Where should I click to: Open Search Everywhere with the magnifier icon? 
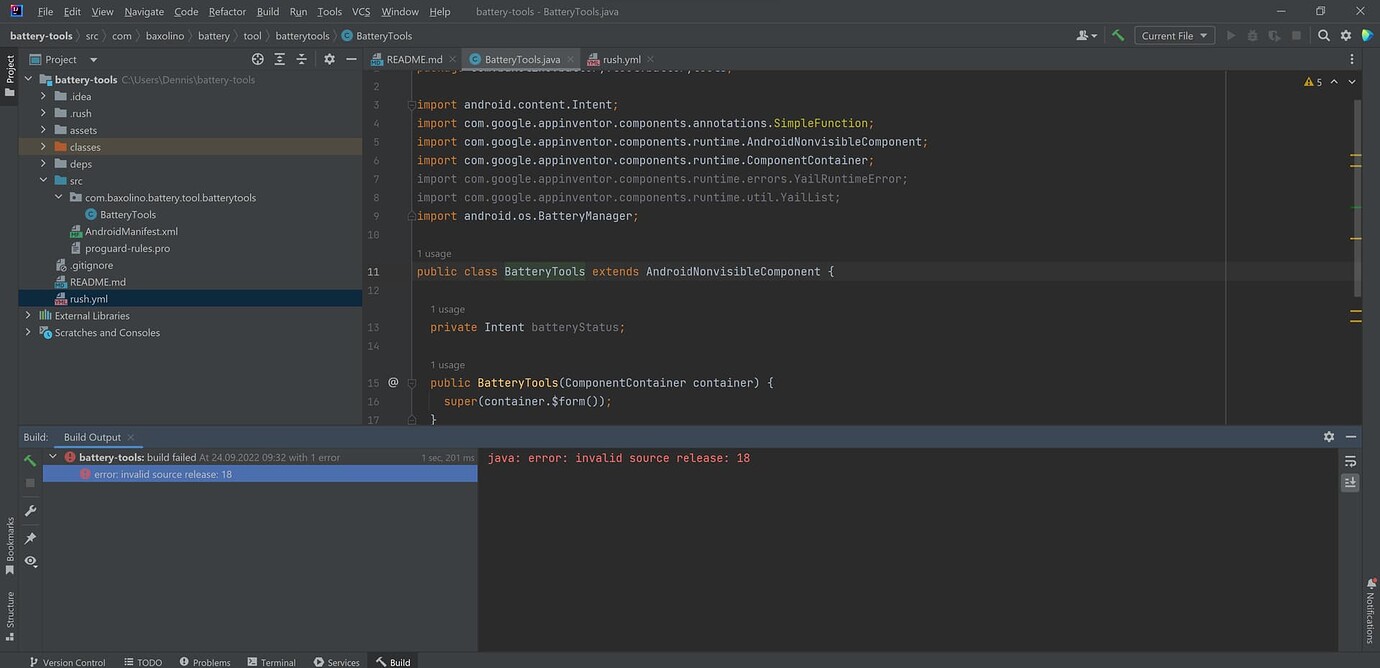(x=1323, y=34)
